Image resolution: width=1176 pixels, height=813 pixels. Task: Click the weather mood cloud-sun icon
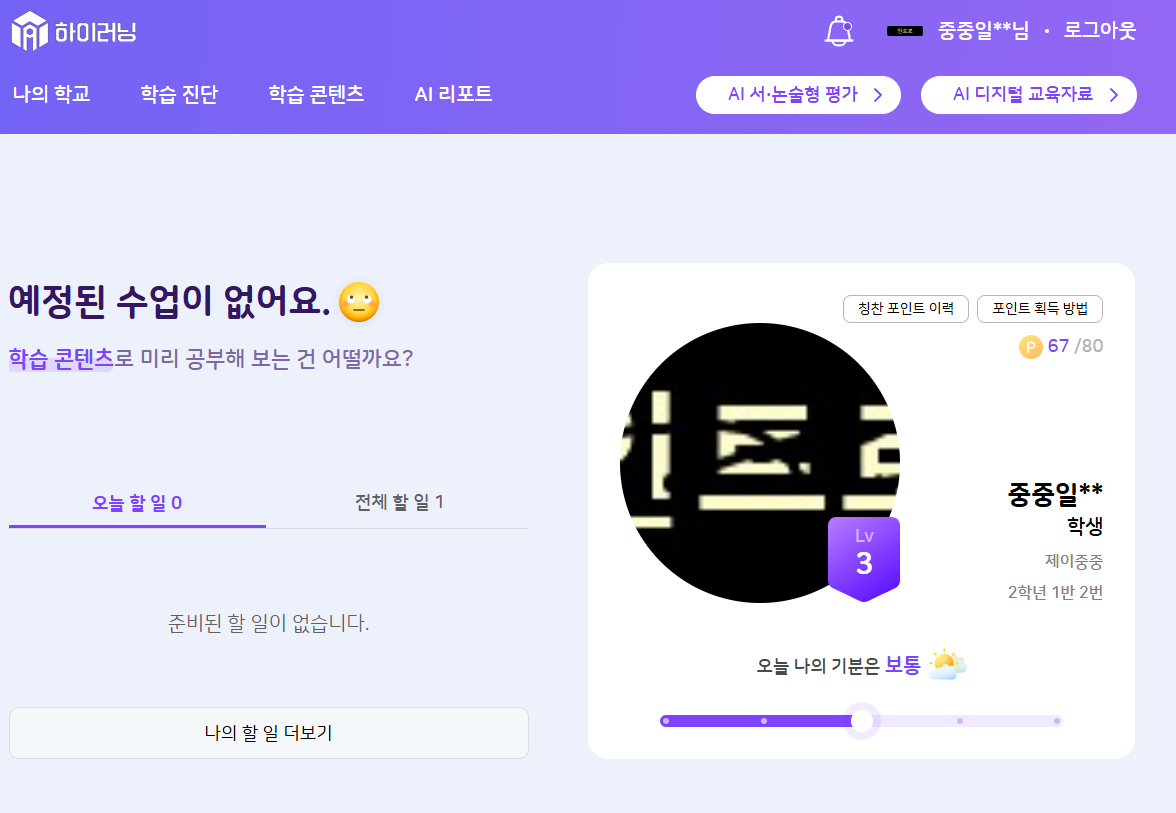[x=947, y=665]
